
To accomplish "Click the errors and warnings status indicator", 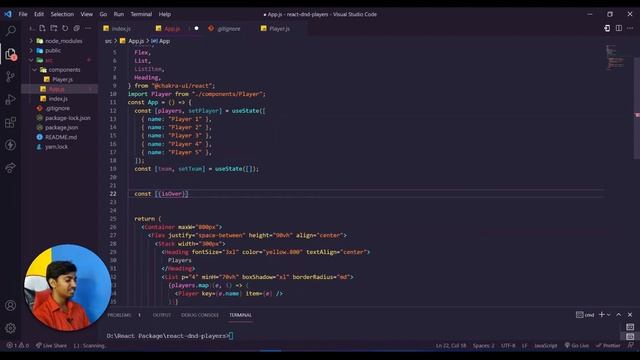I will point(18,345).
